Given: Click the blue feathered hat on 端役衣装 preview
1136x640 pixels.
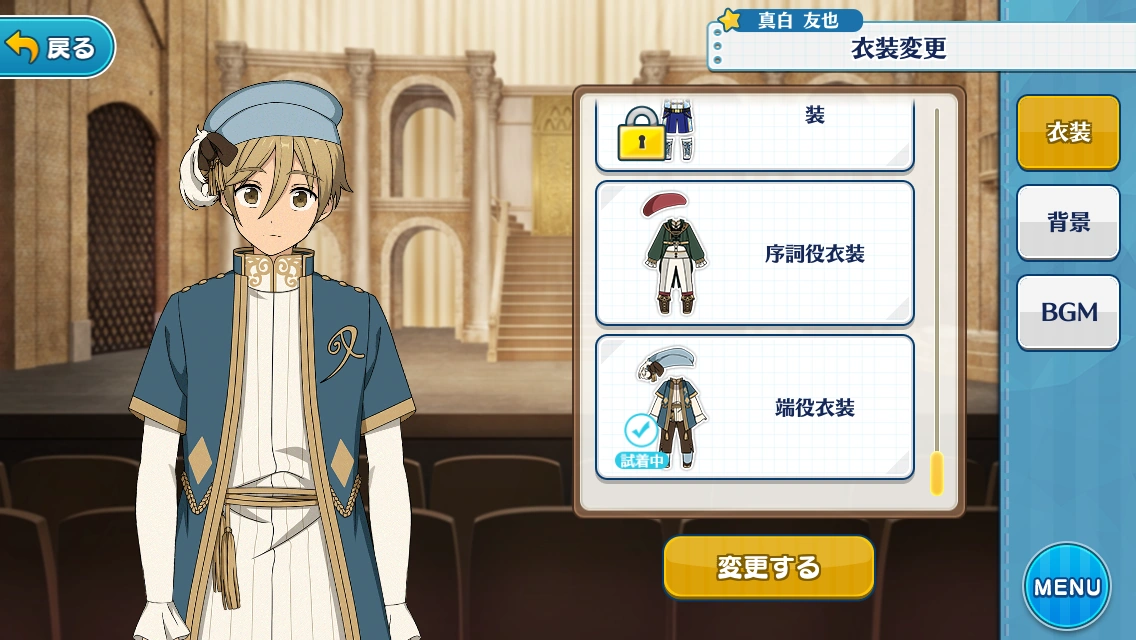Looking at the screenshot, I should pos(666,361).
